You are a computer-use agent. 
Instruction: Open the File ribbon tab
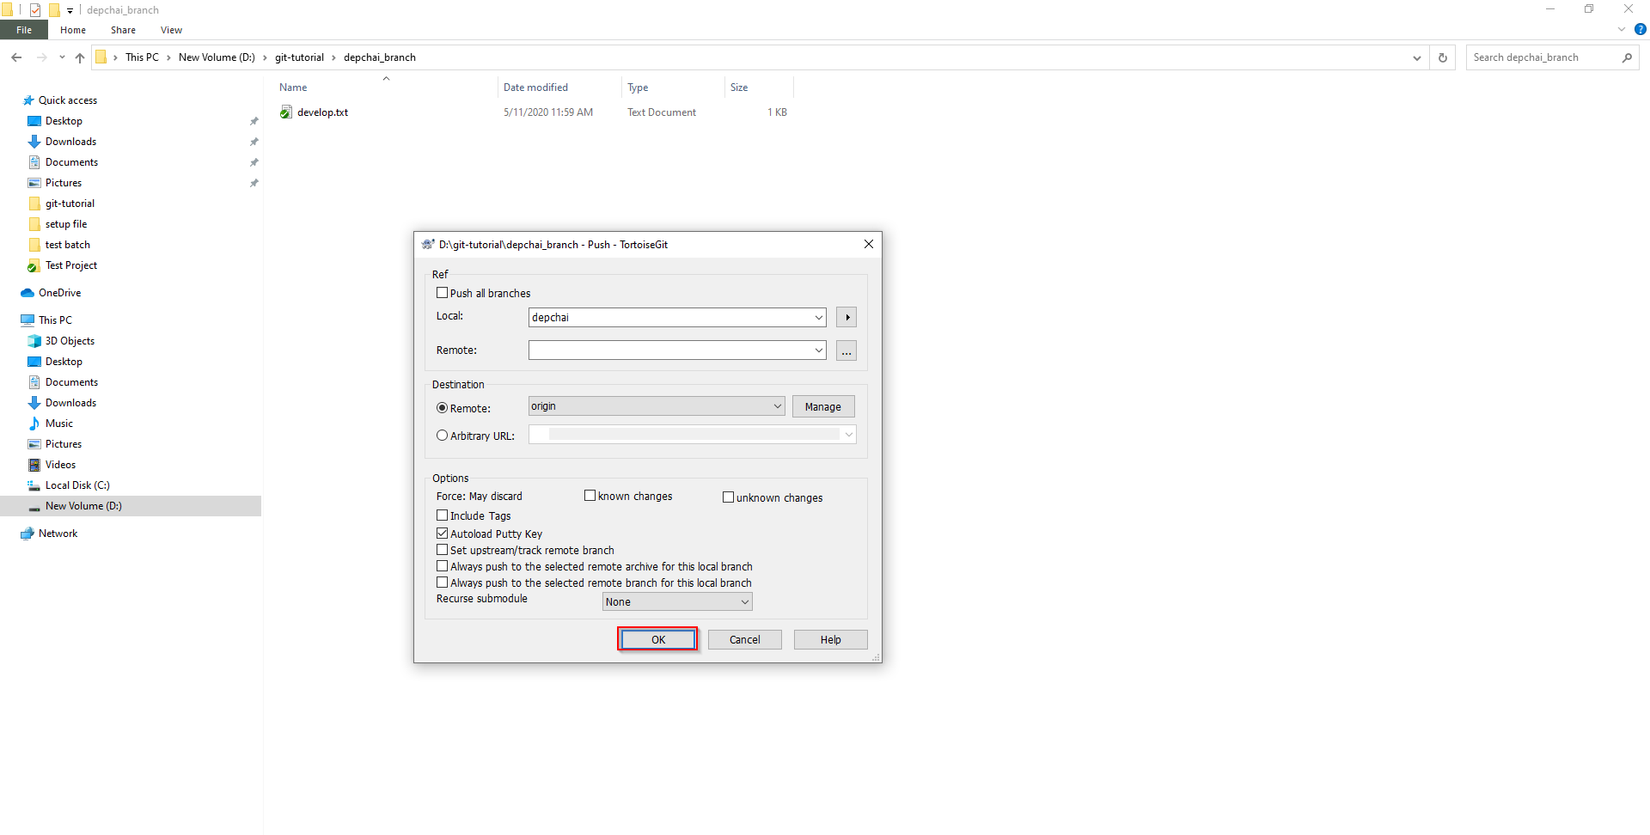click(24, 30)
